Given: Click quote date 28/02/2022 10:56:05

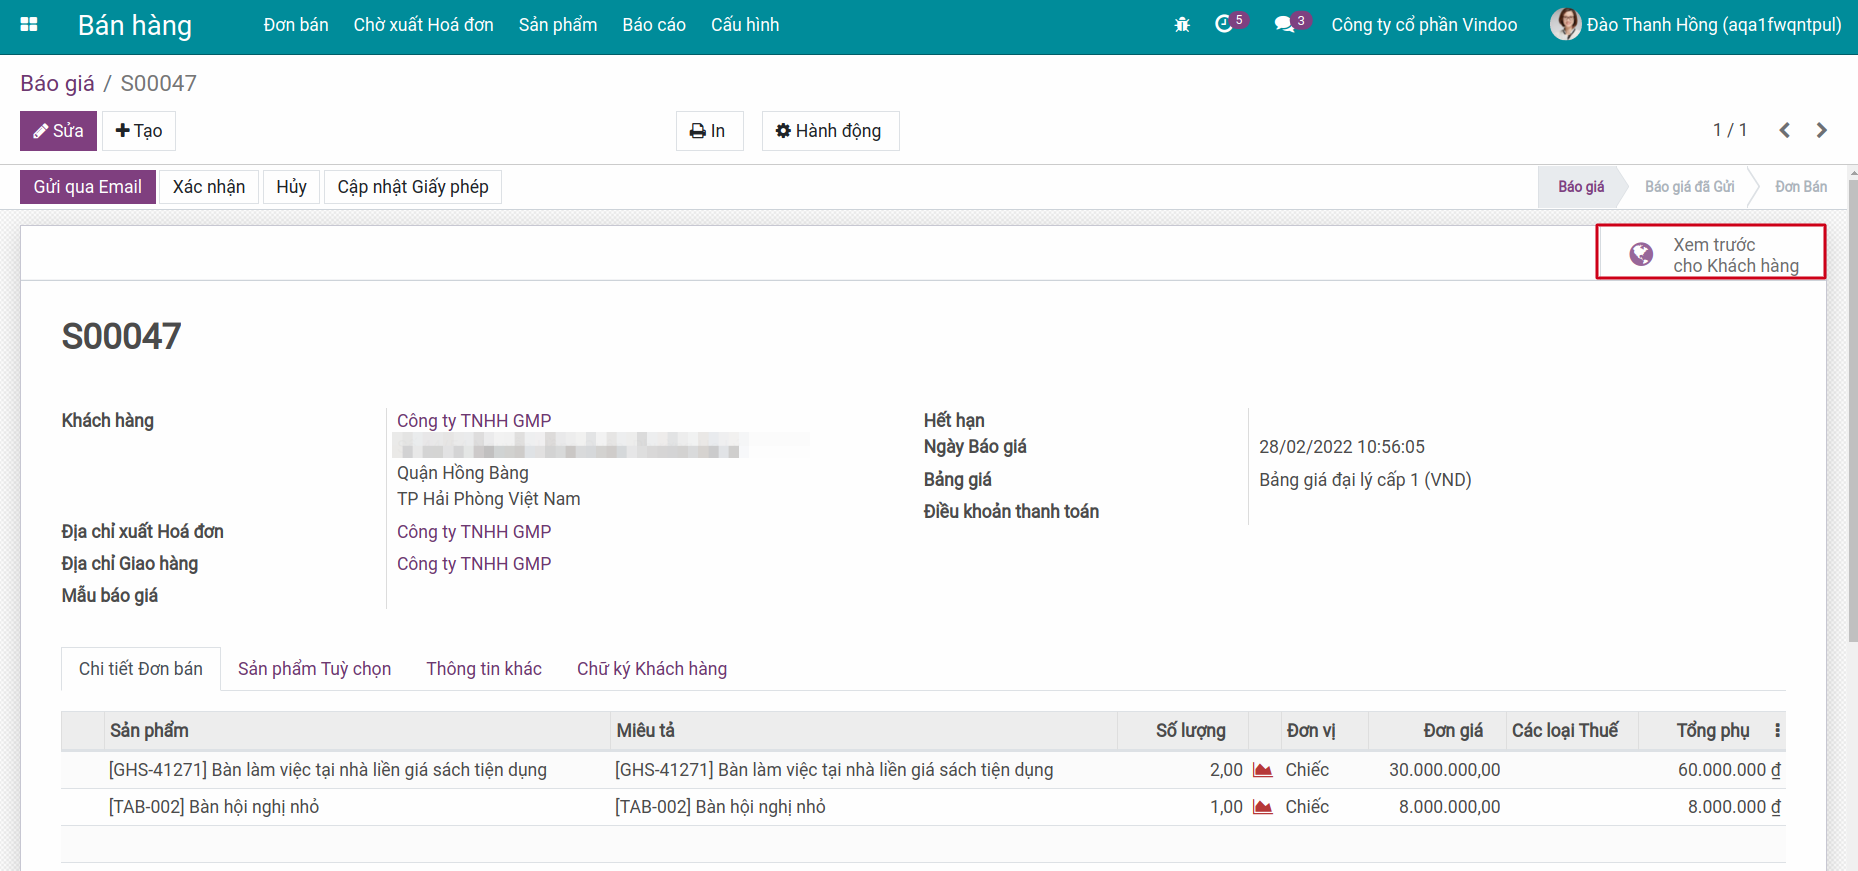Looking at the screenshot, I should (x=1342, y=447).
